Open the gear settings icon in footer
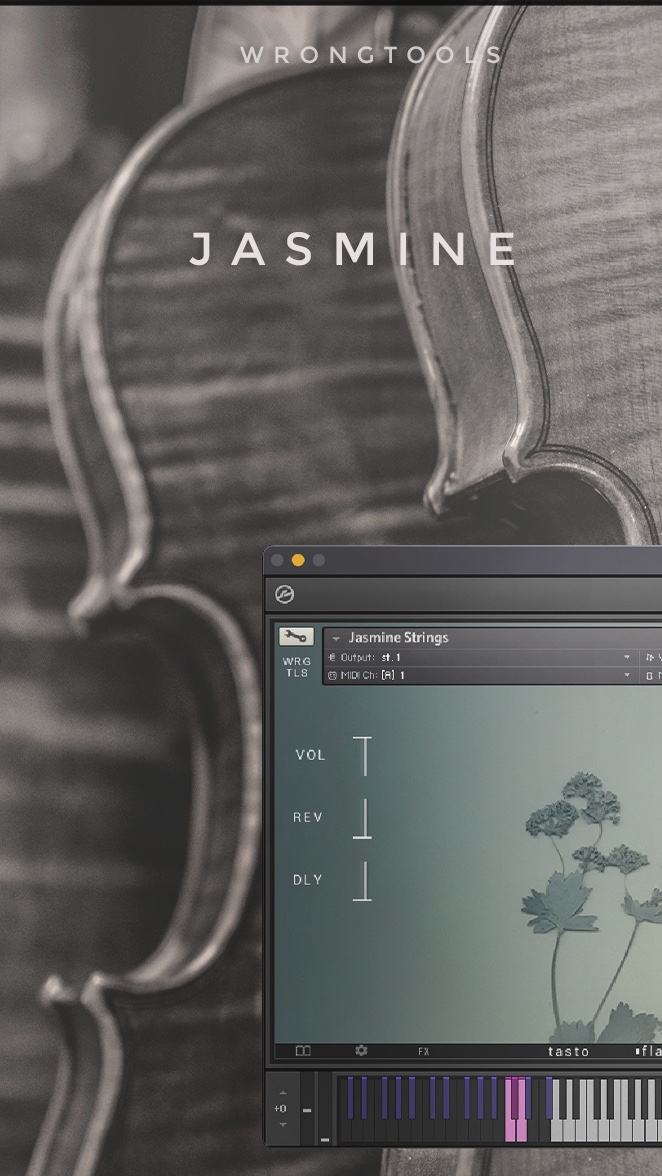This screenshot has height=1176, width=662. (361, 1051)
